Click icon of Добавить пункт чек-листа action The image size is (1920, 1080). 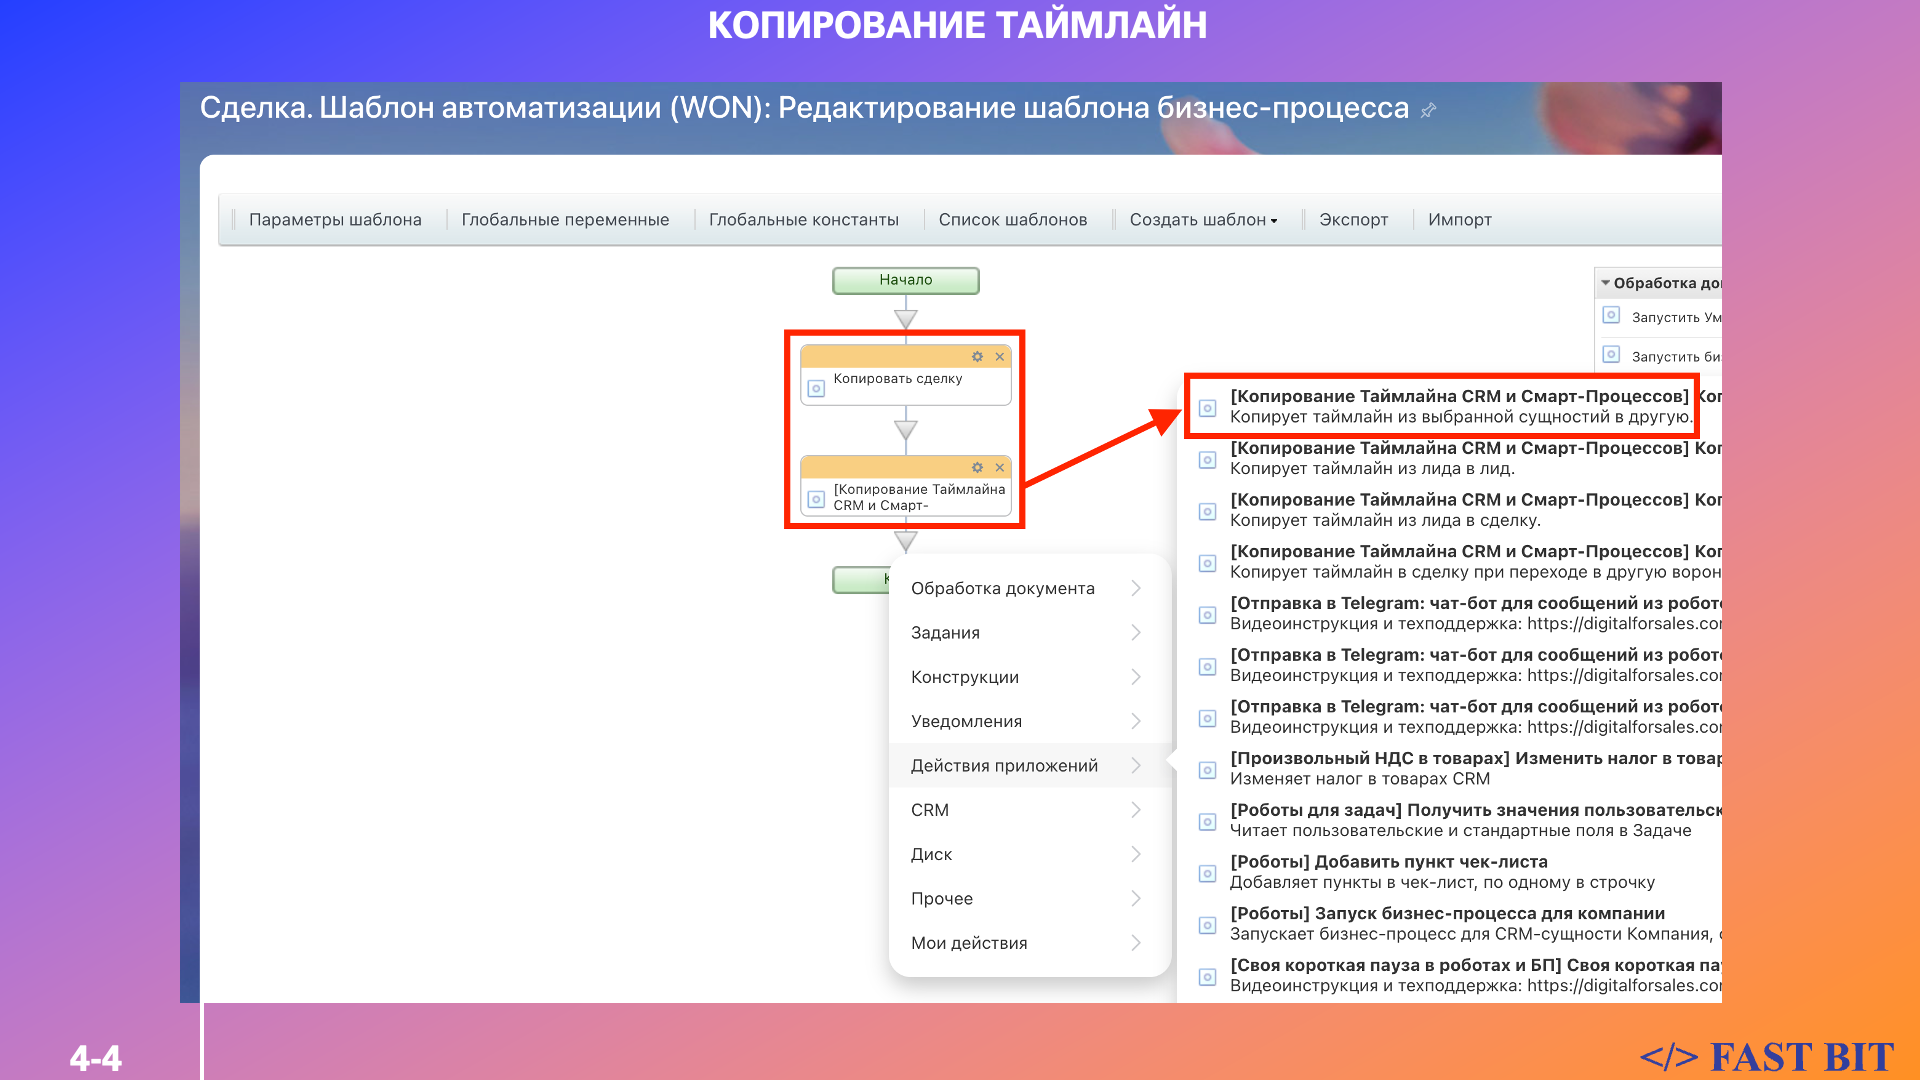click(1208, 873)
